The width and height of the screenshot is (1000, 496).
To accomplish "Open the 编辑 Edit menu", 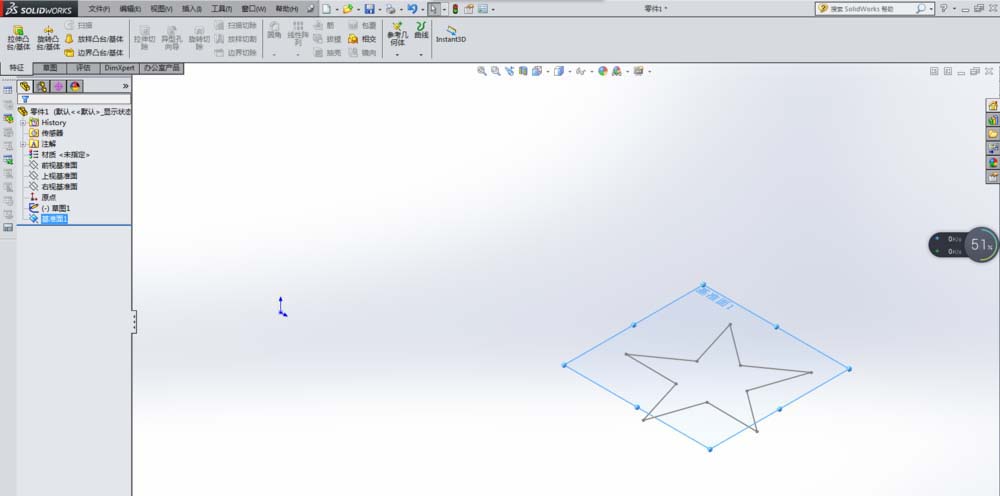I will [x=130, y=9].
